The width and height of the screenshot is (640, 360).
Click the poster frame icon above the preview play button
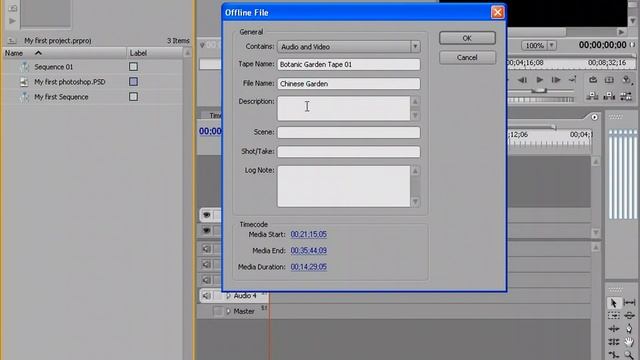[12, 8]
